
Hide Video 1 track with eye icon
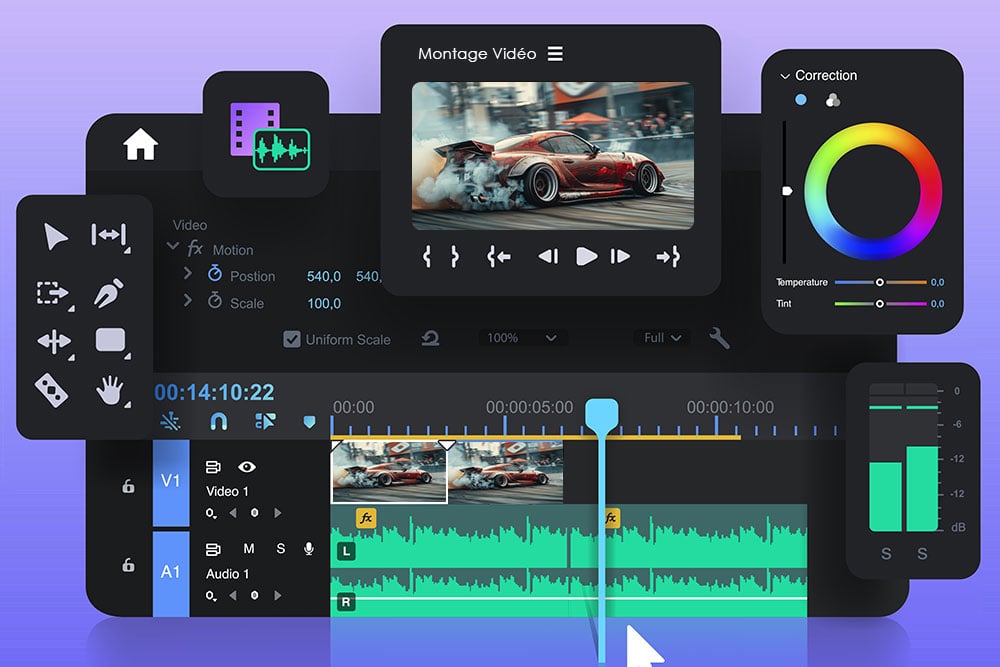(x=247, y=467)
